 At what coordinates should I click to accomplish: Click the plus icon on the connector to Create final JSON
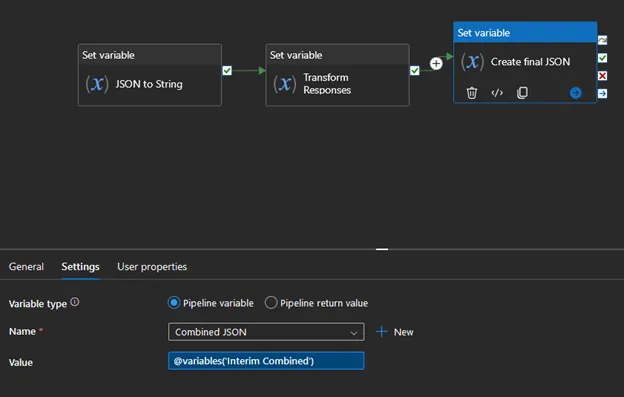436,63
